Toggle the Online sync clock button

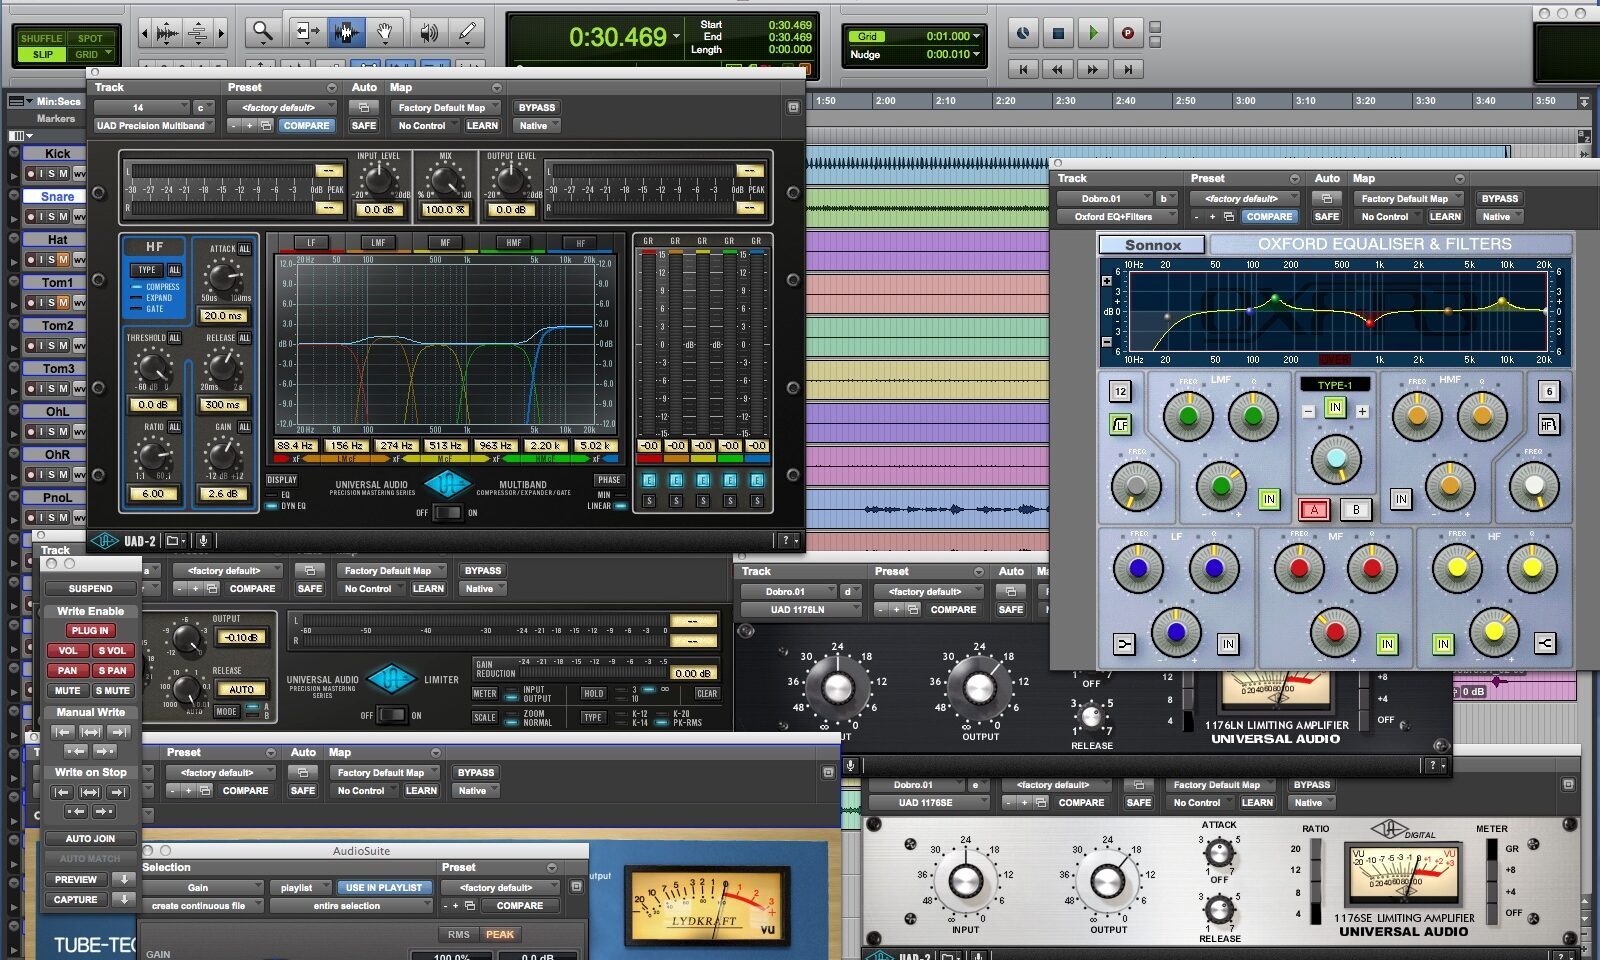pyautogui.click(x=1023, y=33)
